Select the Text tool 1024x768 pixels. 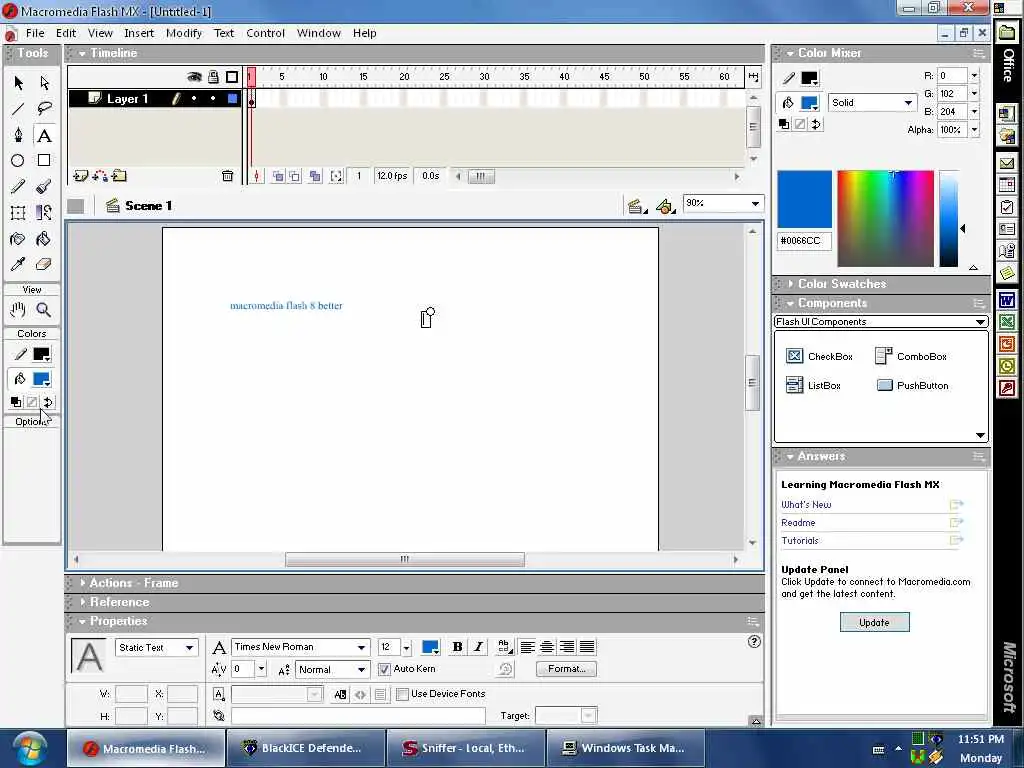[x=44, y=135]
